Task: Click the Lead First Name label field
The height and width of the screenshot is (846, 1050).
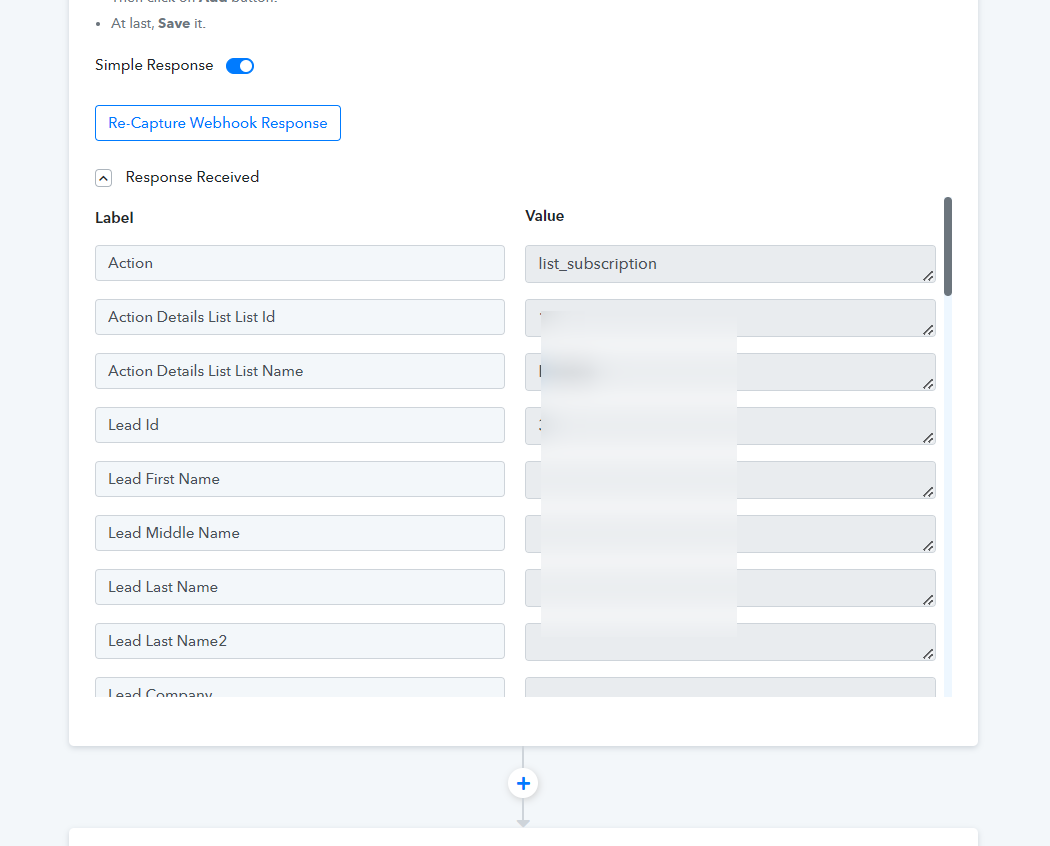Action: [x=300, y=479]
